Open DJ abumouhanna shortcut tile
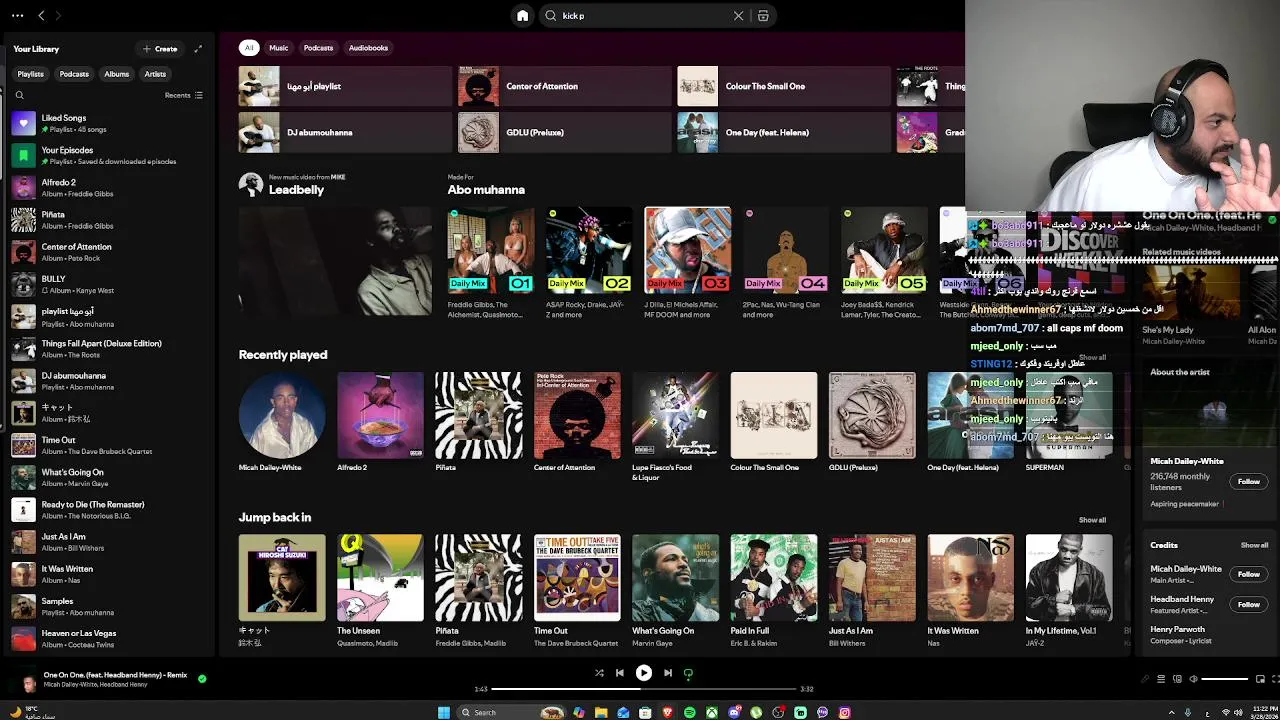This screenshot has height=720, width=1280. point(345,132)
